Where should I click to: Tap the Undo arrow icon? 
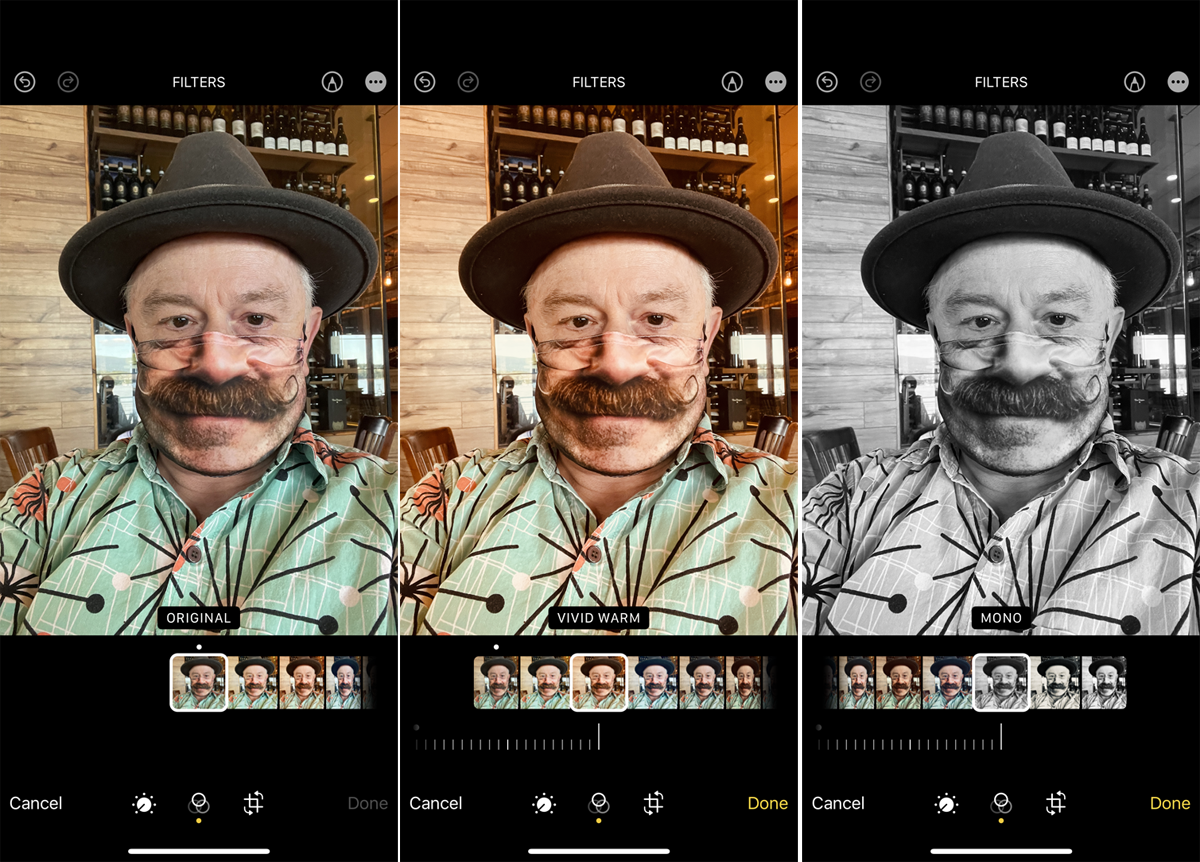[x=25, y=82]
